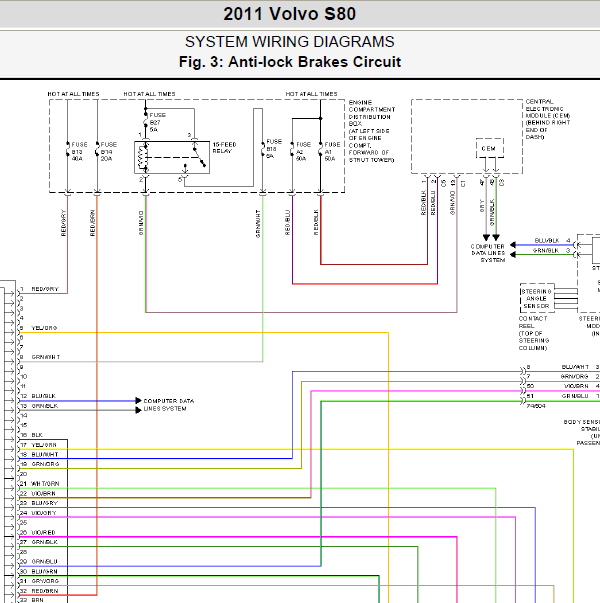Select the FUSE B13 40A label
This screenshot has width=600, height=603.
[x=79, y=152]
